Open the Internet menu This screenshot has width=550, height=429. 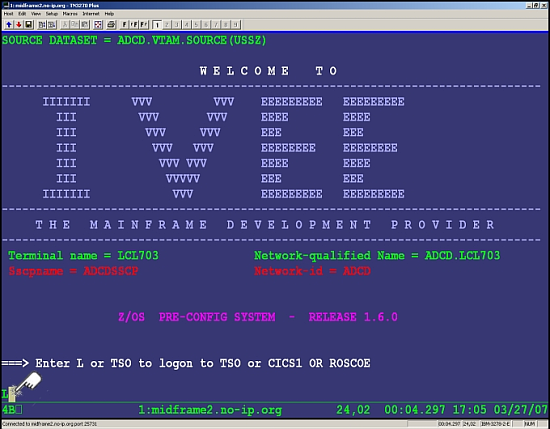91,14
